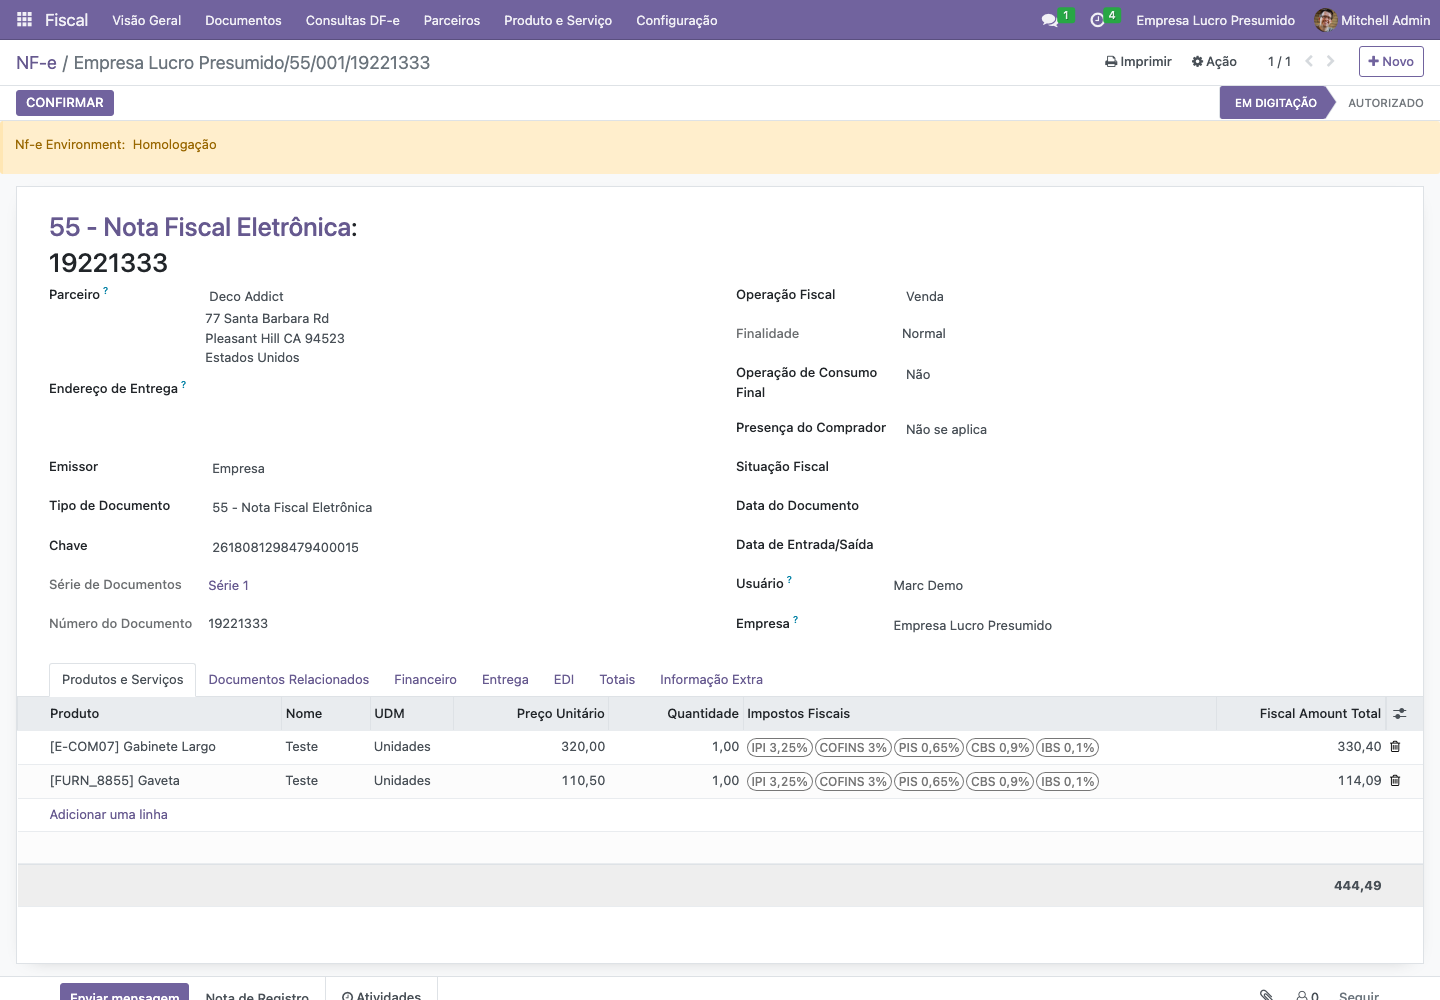Open column options settings icon
Viewport: 1440px width, 1000px height.
1400,713
